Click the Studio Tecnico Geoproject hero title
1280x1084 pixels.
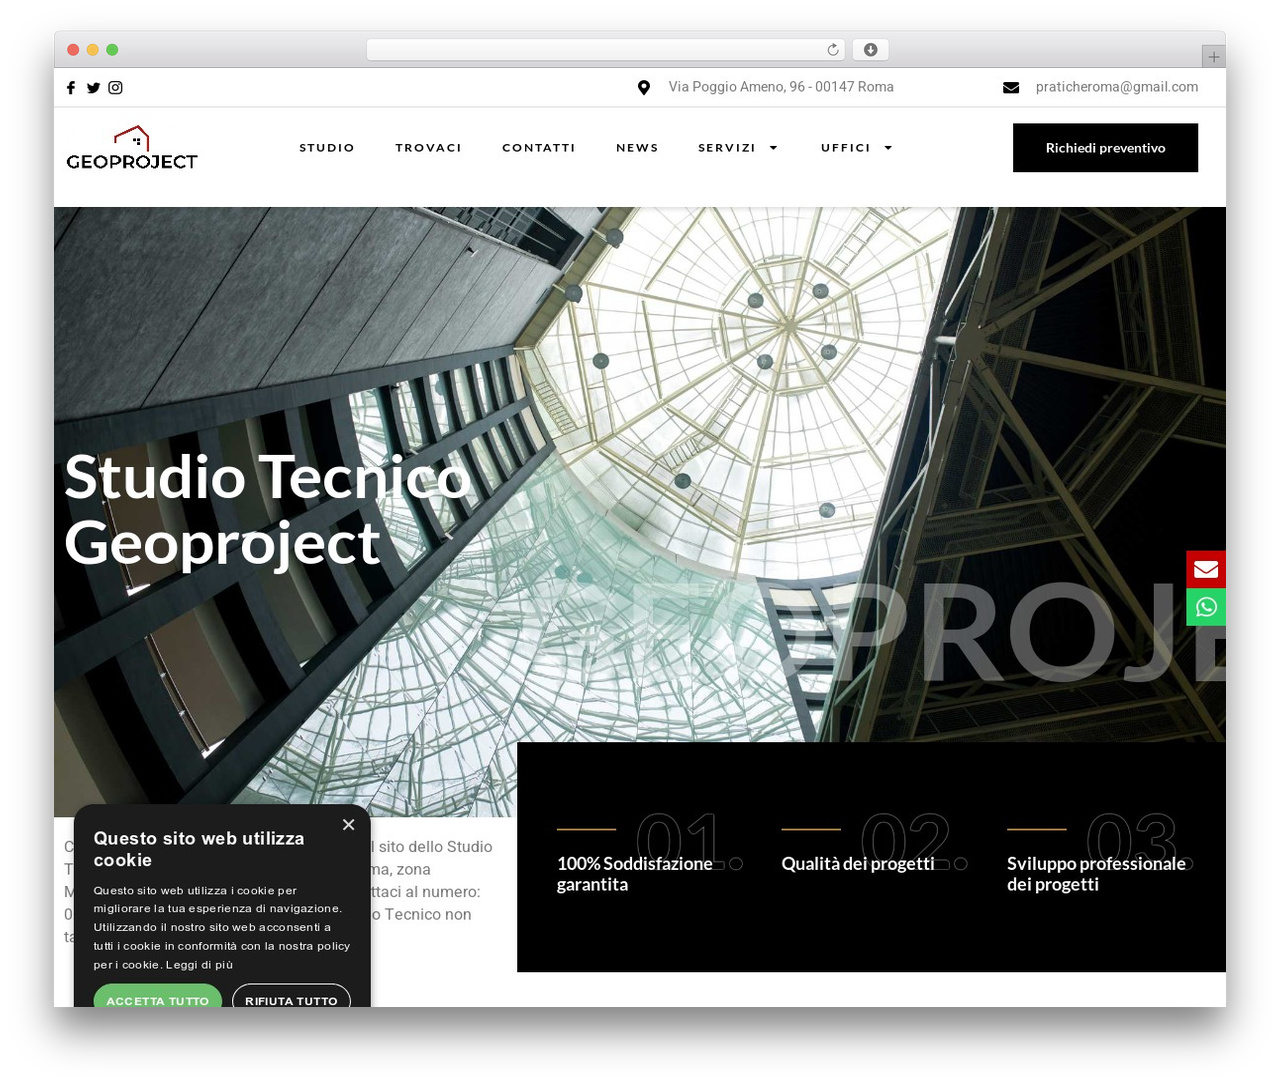267,510
